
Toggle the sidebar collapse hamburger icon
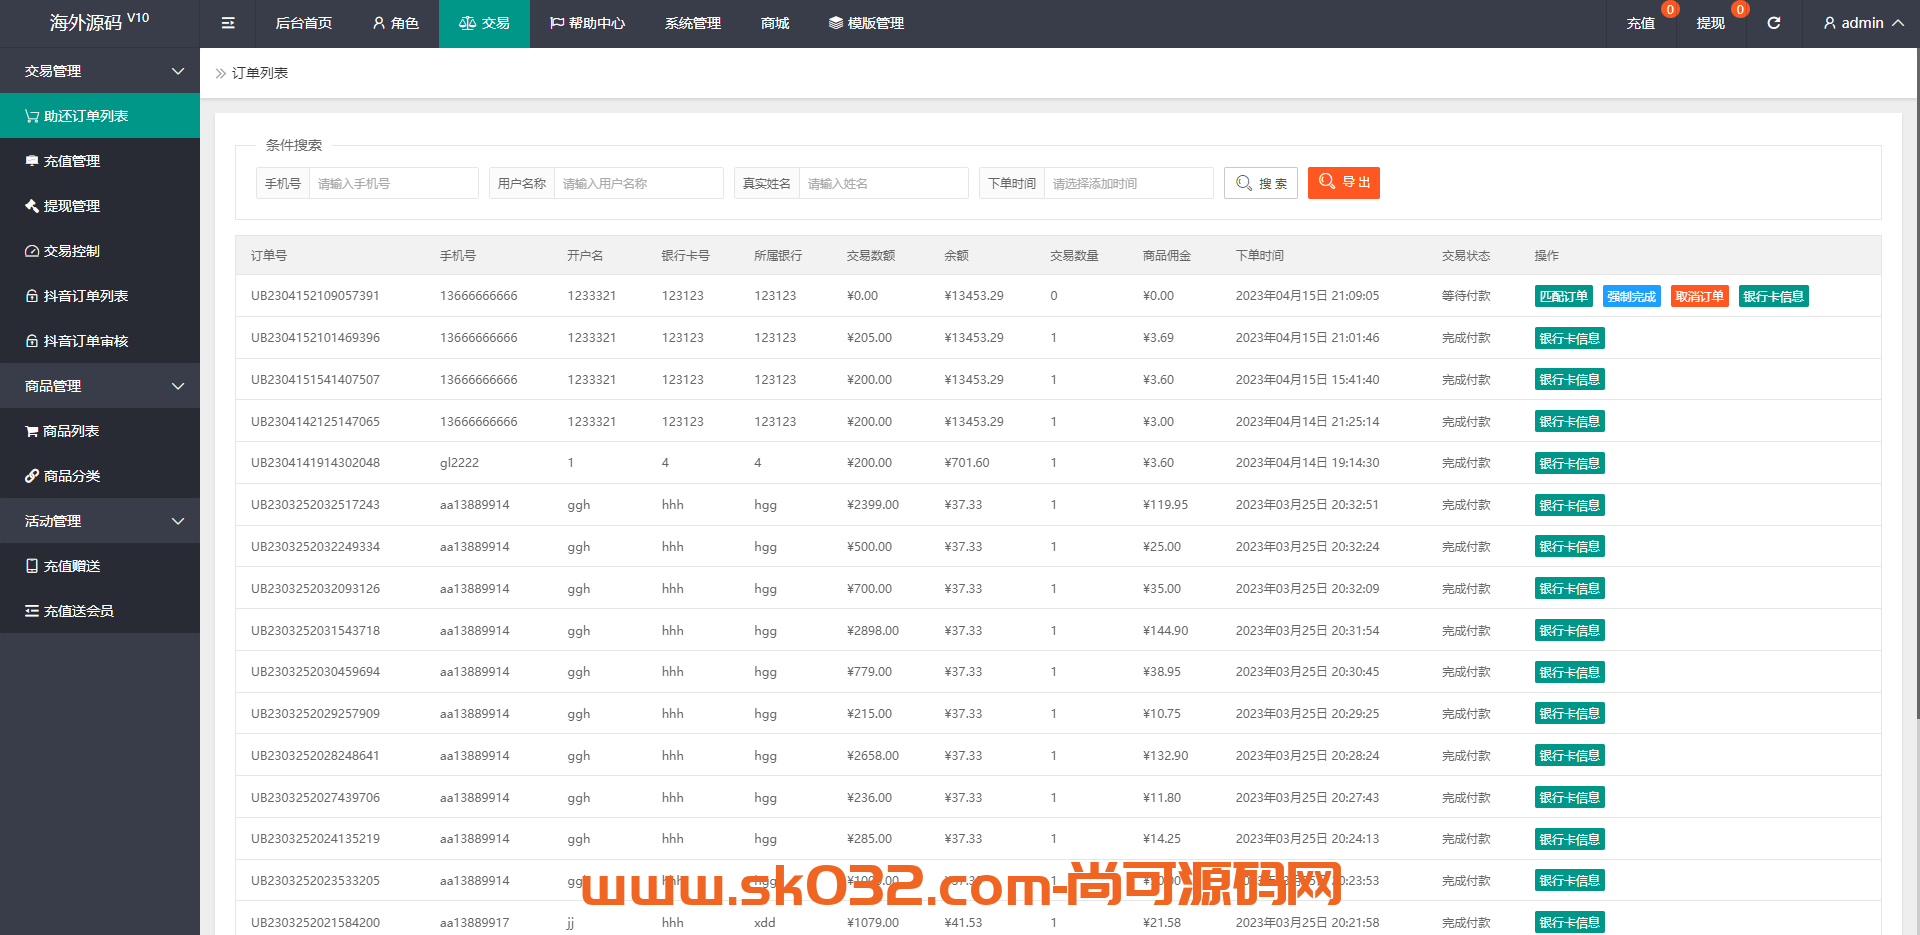(228, 23)
